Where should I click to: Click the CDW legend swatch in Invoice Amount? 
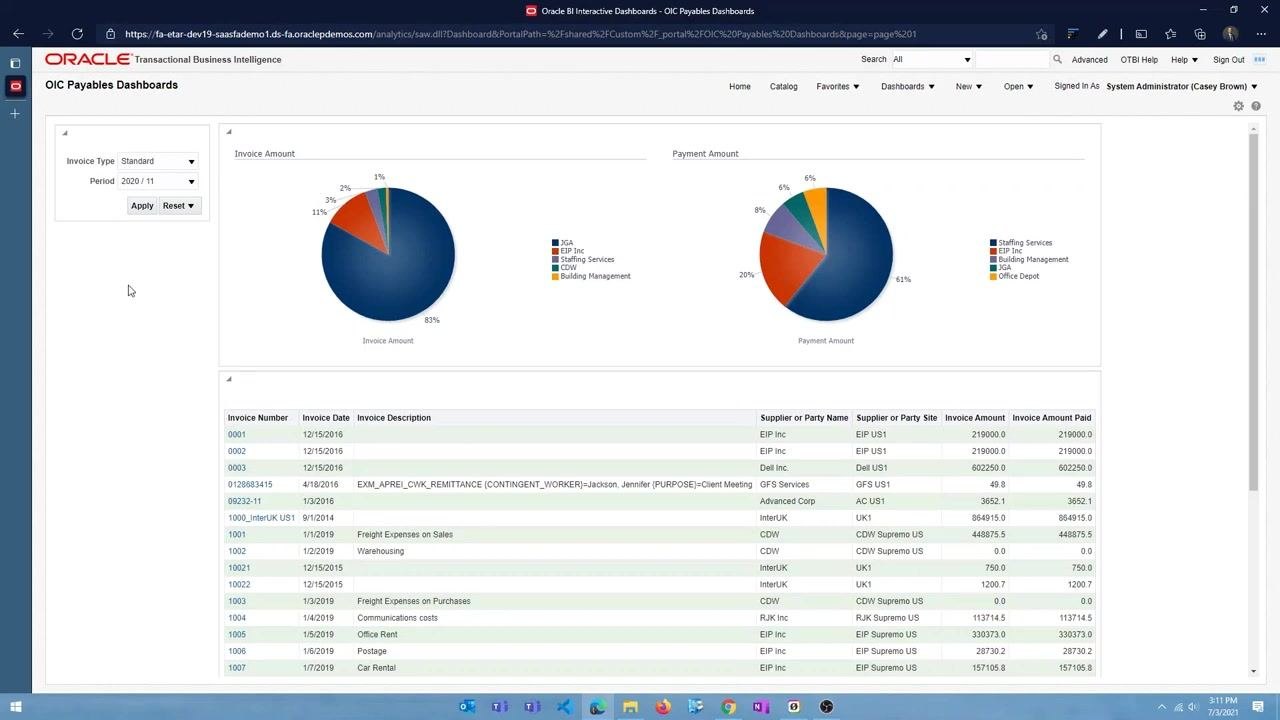(555, 268)
